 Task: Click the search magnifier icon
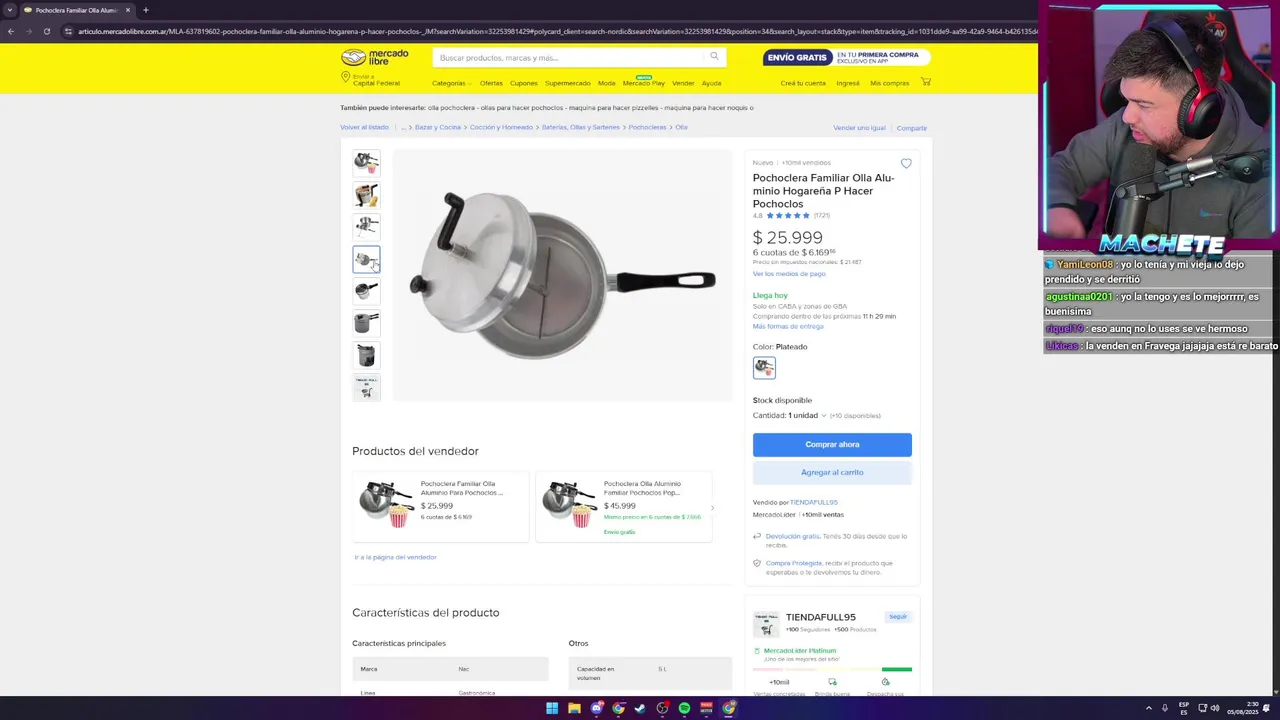coord(714,57)
